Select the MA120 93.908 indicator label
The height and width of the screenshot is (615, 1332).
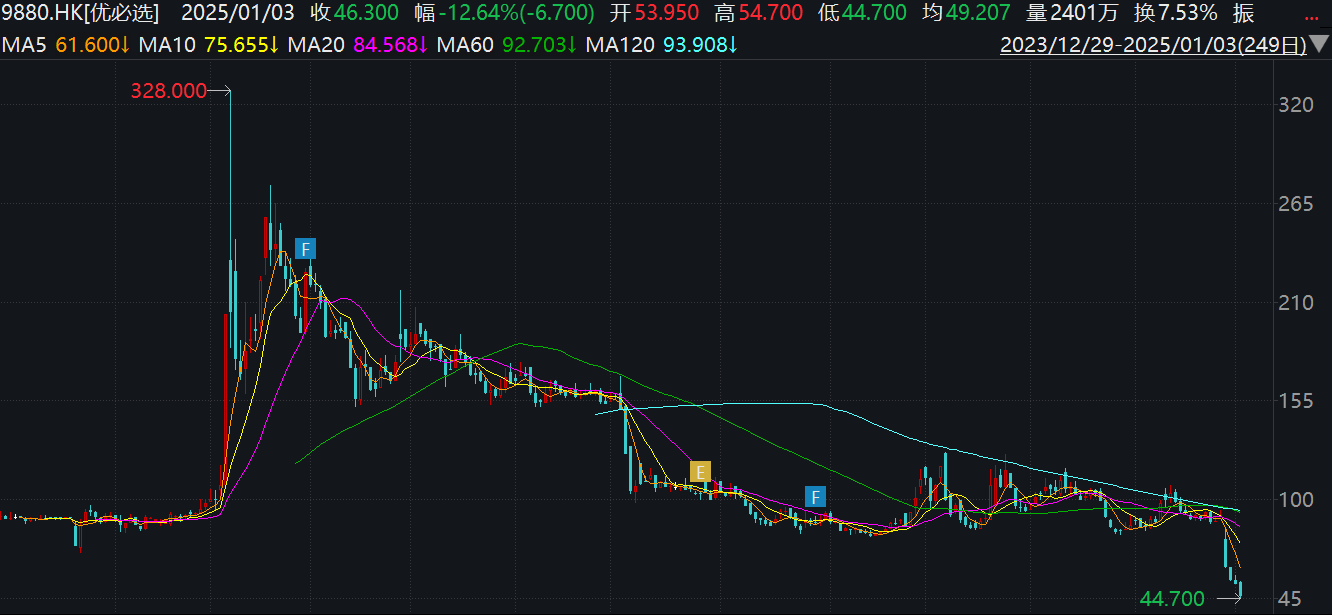(x=663, y=46)
